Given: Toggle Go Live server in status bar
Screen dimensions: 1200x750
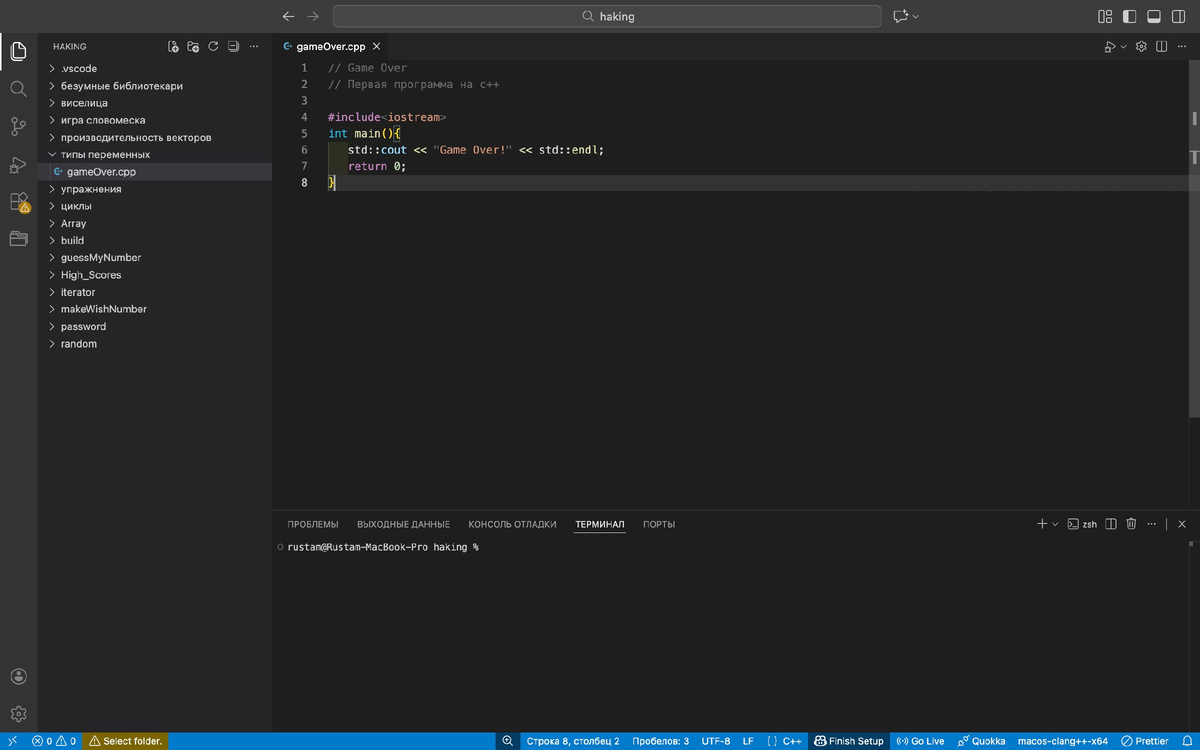Looking at the screenshot, I should [920, 741].
